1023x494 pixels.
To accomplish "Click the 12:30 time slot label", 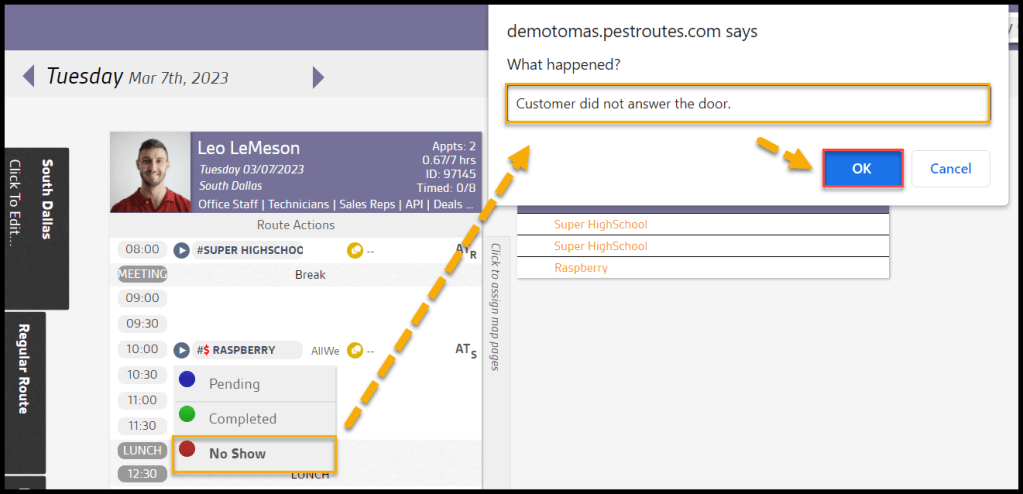I will pos(140,473).
